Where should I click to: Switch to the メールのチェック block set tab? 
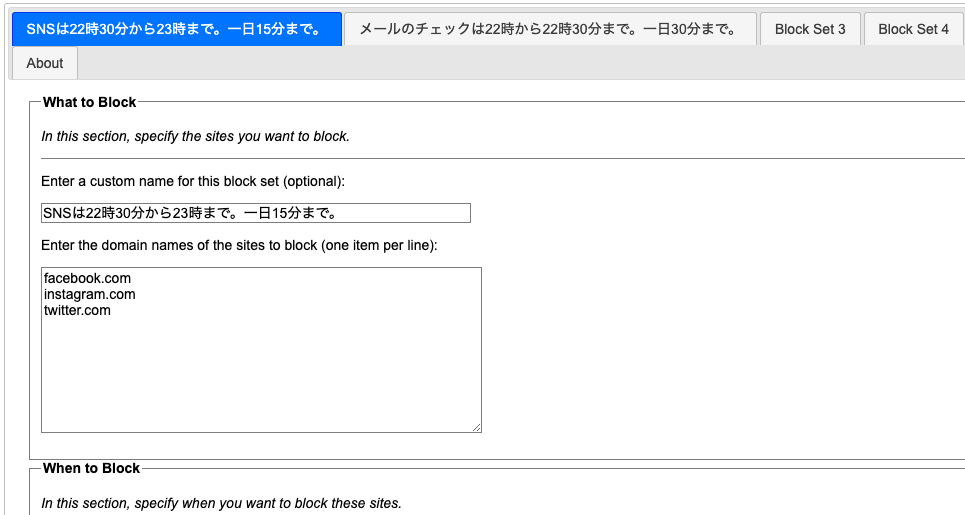(550, 29)
